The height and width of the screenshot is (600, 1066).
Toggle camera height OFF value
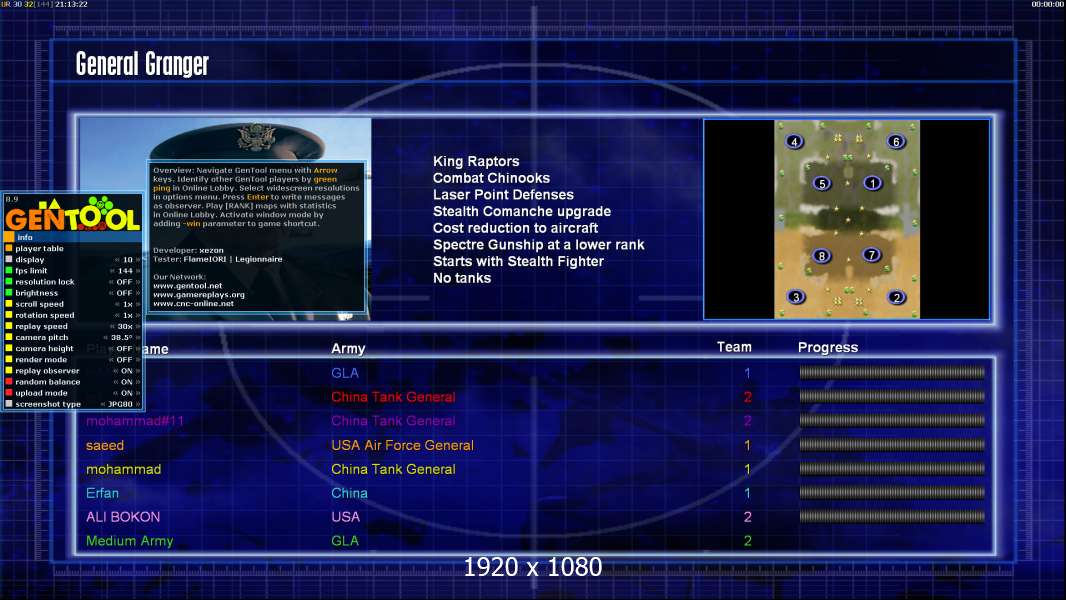(124, 348)
